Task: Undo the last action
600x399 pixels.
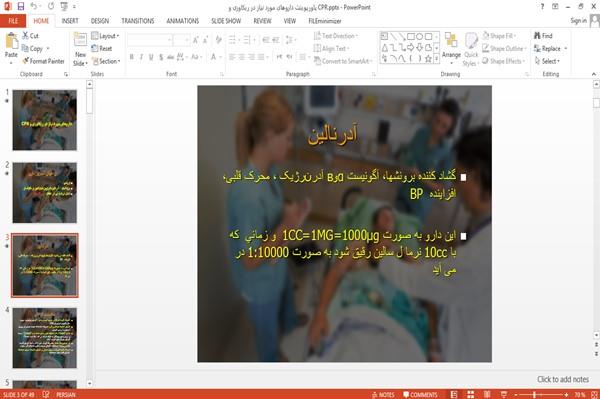Action: coord(34,6)
